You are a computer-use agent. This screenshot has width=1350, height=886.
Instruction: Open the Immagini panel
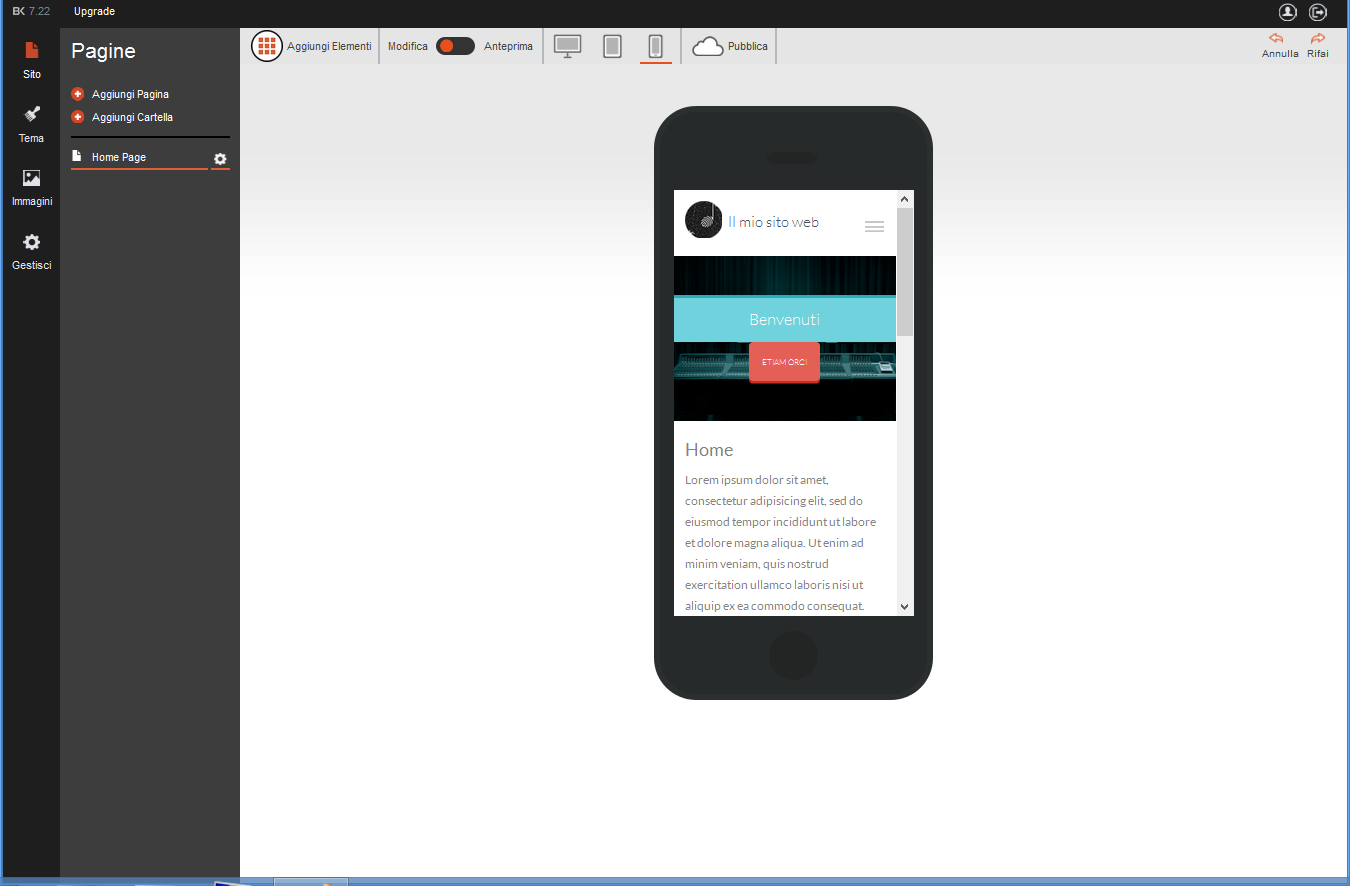[32, 187]
